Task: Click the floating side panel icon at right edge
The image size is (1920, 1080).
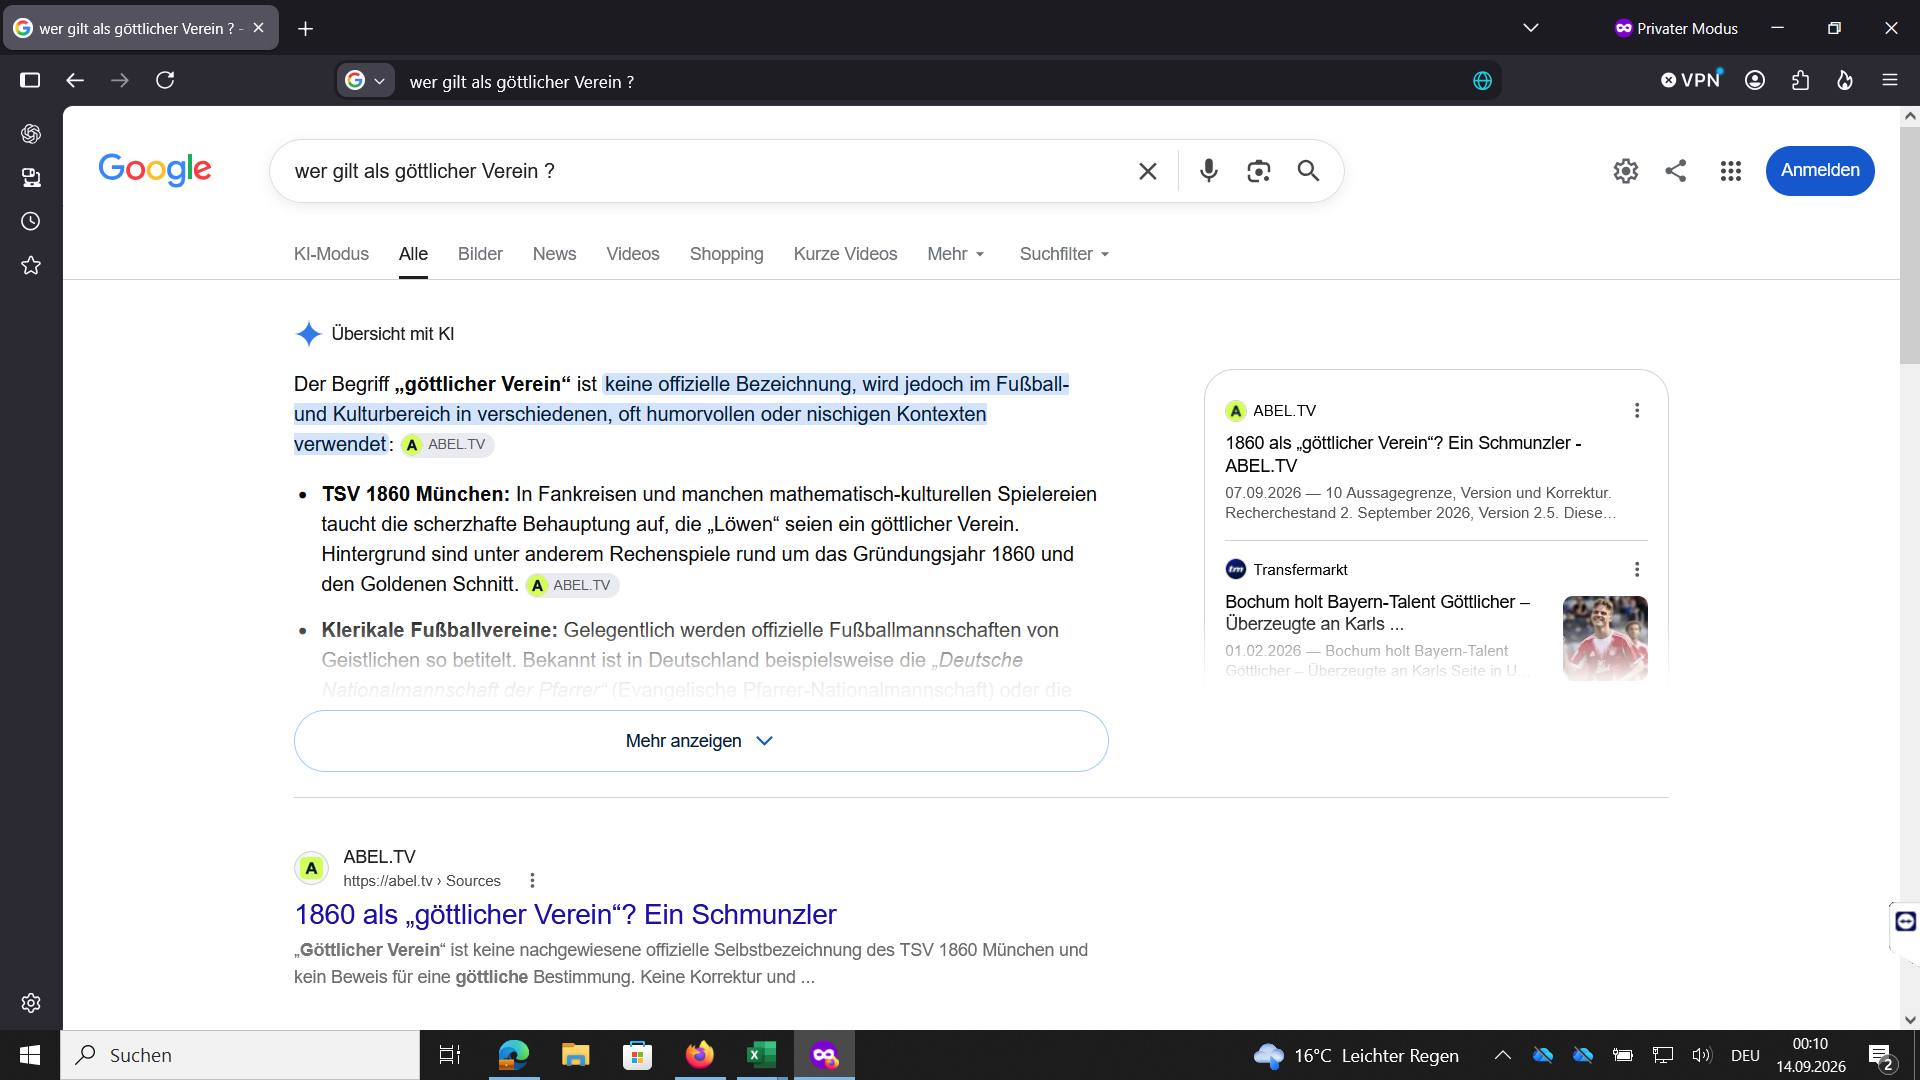Action: tap(1906, 921)
